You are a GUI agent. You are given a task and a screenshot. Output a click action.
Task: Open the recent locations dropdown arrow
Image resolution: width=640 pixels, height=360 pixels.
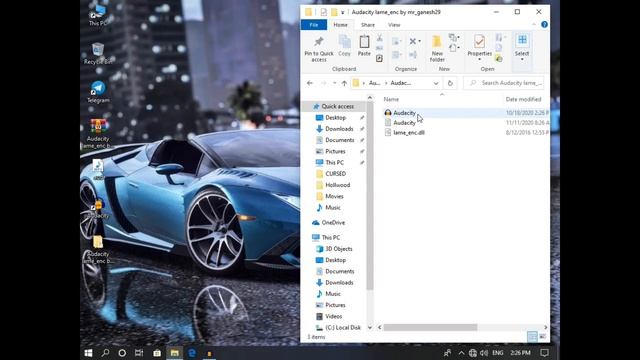click(x=334, y=83)
